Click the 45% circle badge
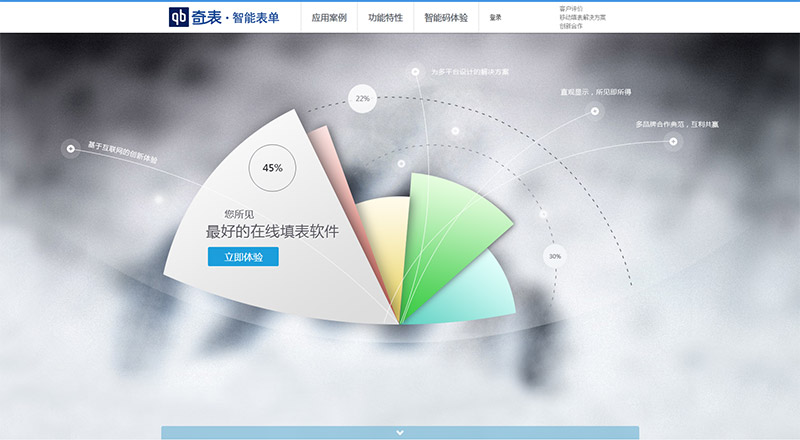This screenshot has height=440, width=800. 272,168
